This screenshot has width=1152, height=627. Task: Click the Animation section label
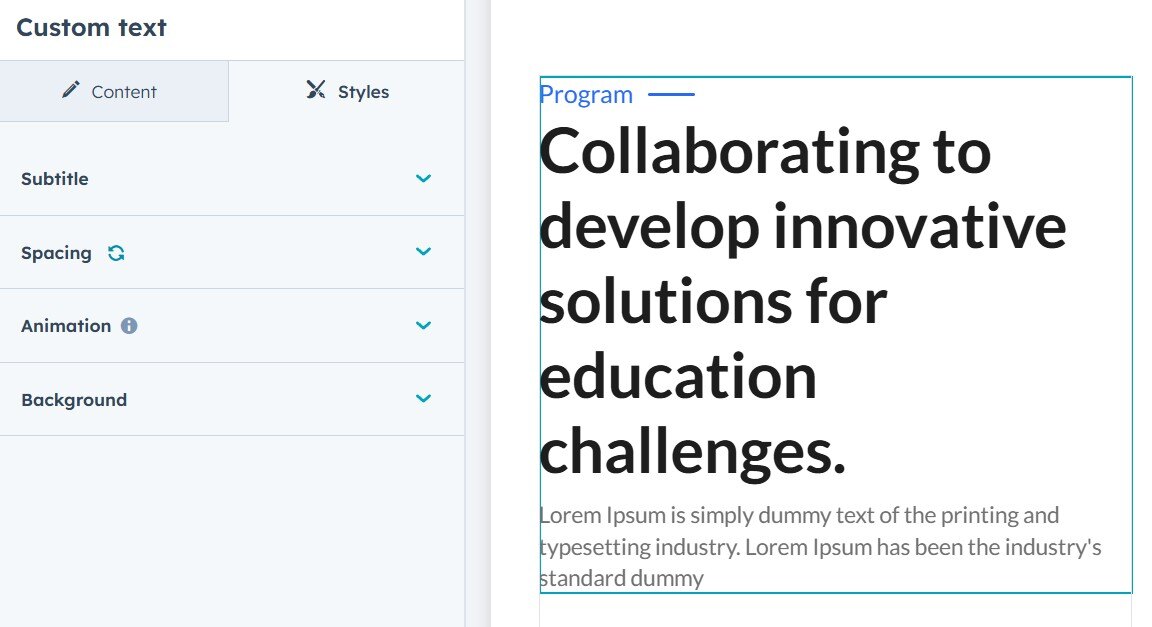tap(66, 326)
